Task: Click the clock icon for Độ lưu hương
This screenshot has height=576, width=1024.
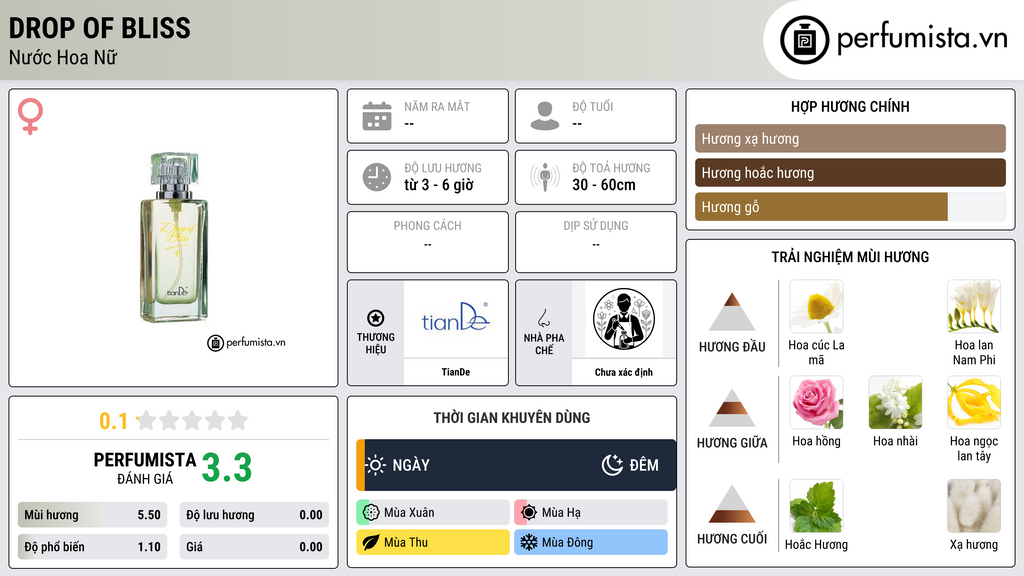Action: [377, 177]
